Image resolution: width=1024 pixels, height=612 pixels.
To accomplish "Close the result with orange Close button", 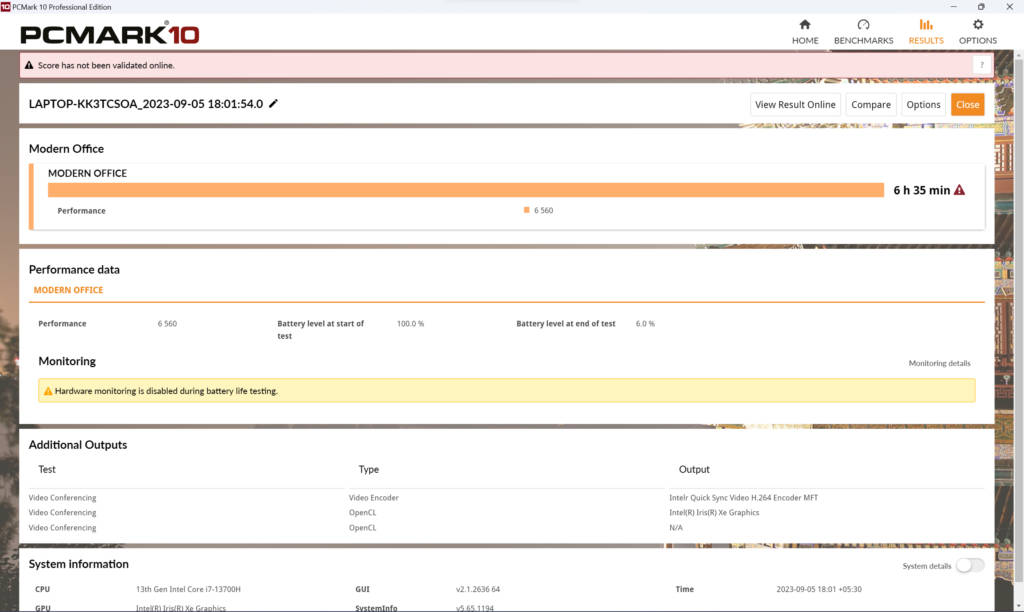I will pos(967,105).
